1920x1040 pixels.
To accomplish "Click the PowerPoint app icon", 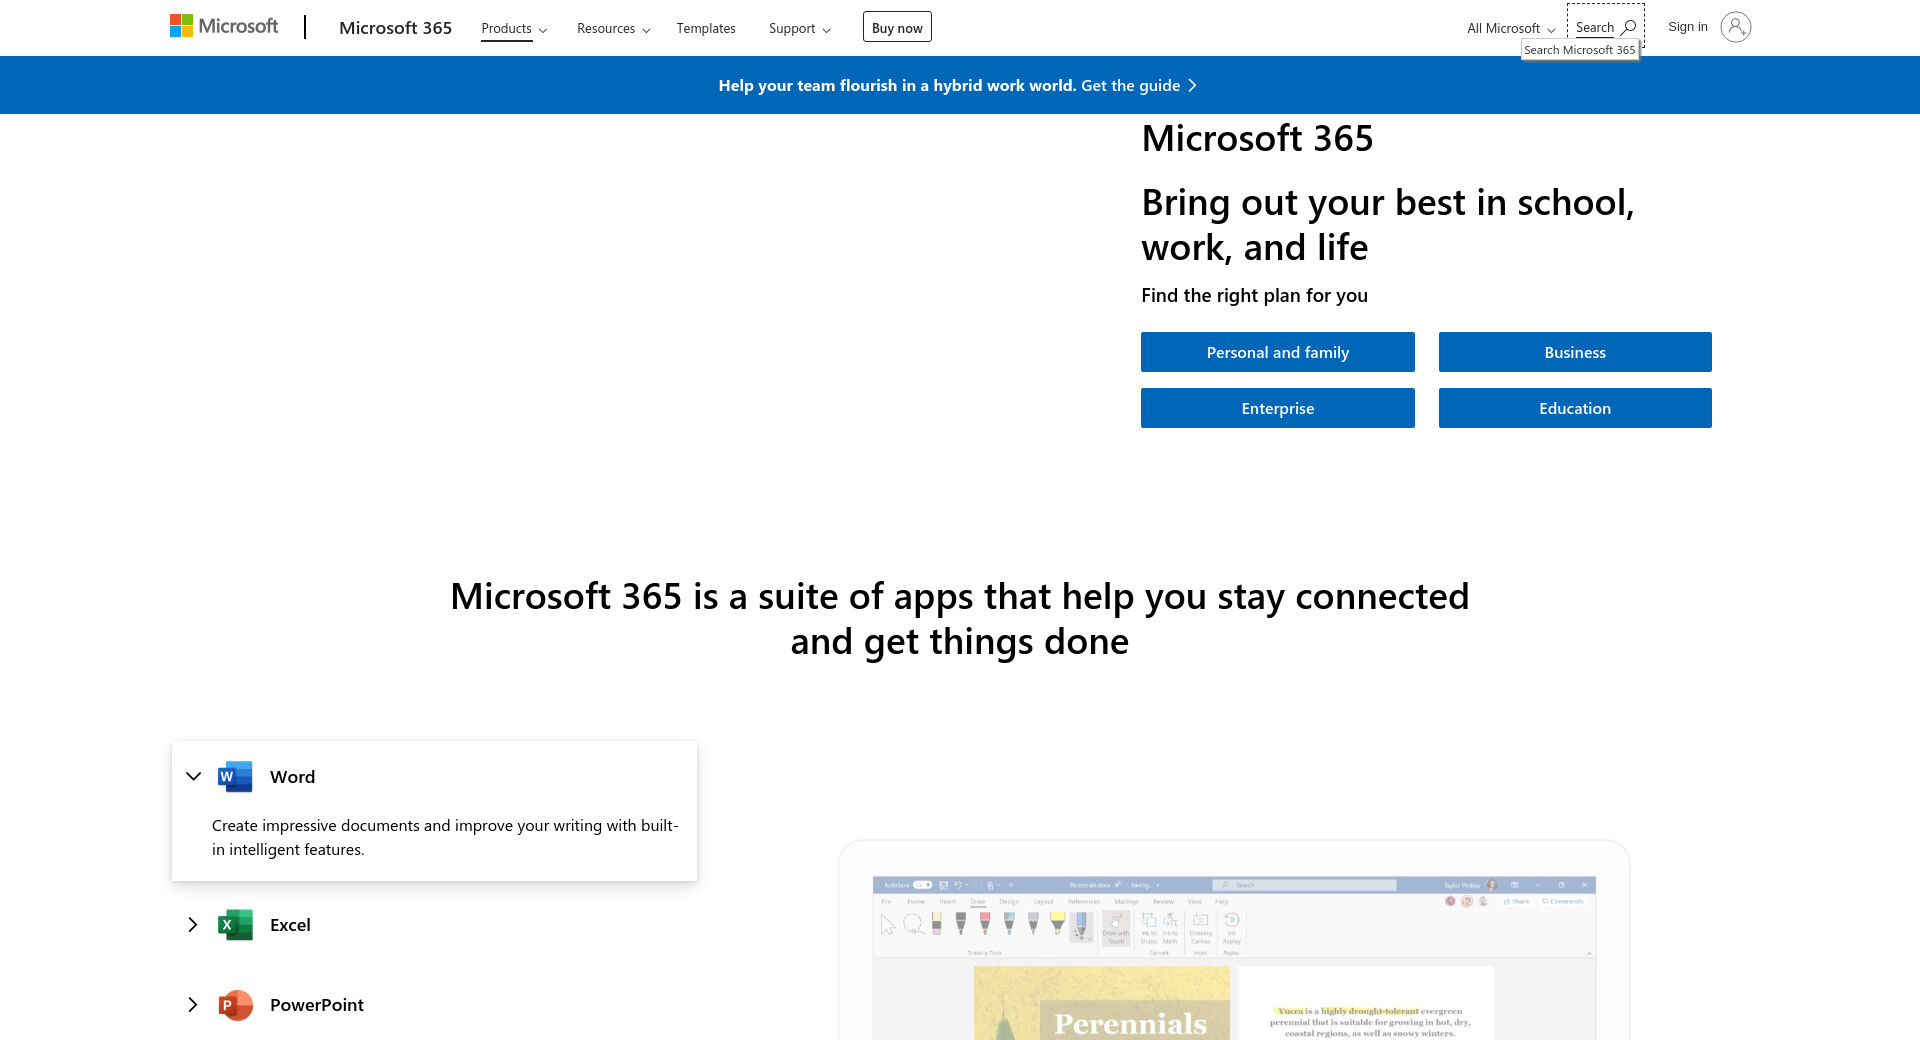I will point(235,1005).
